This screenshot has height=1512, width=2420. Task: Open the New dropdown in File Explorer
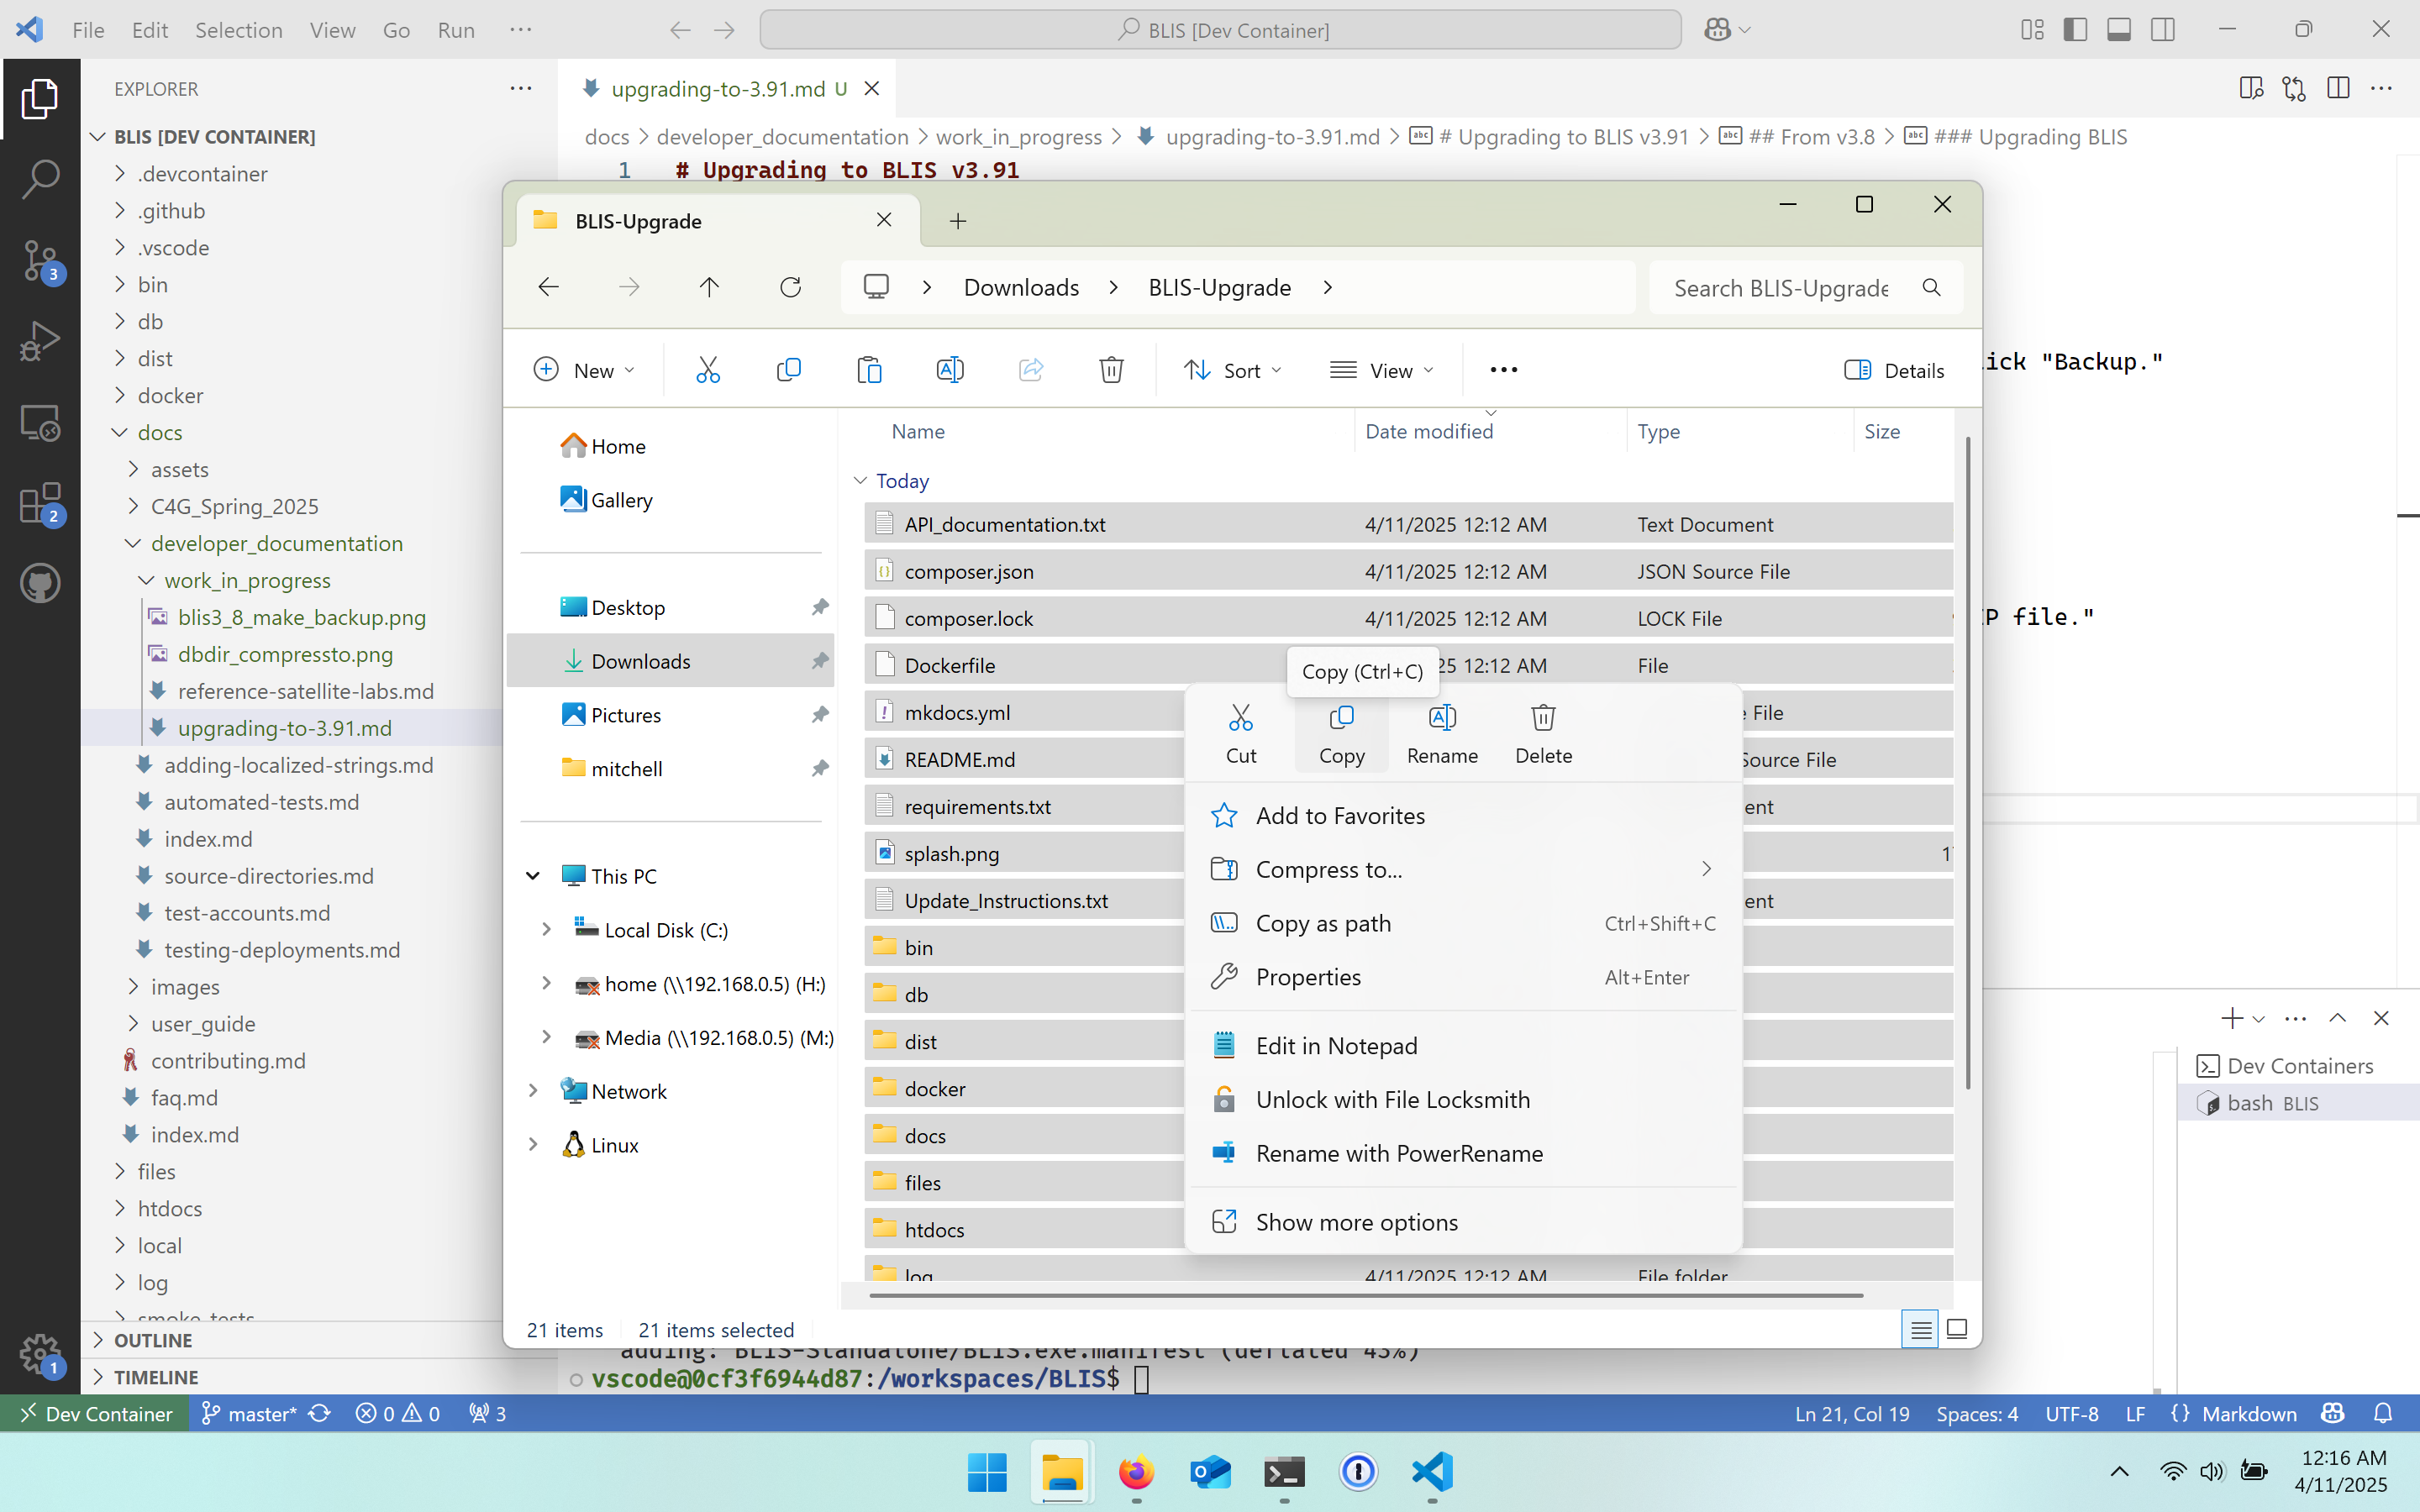[x=584, y=370]
